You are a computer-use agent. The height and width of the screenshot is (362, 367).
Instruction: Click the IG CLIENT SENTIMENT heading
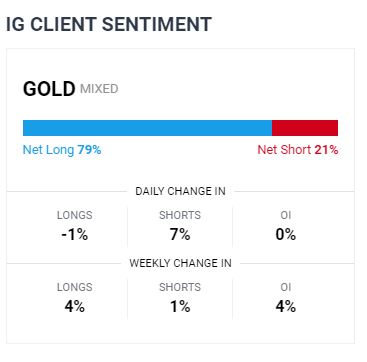click(x=109, y=24)
